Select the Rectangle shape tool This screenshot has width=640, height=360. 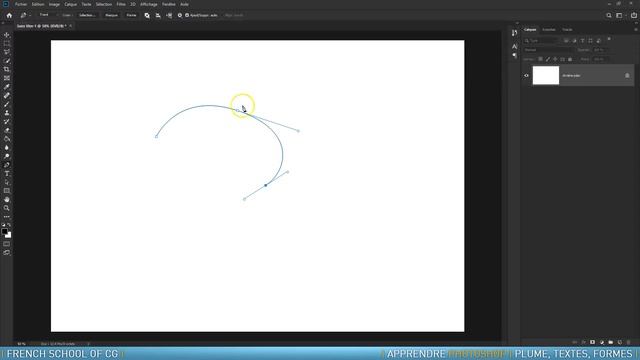coord(7,191)
